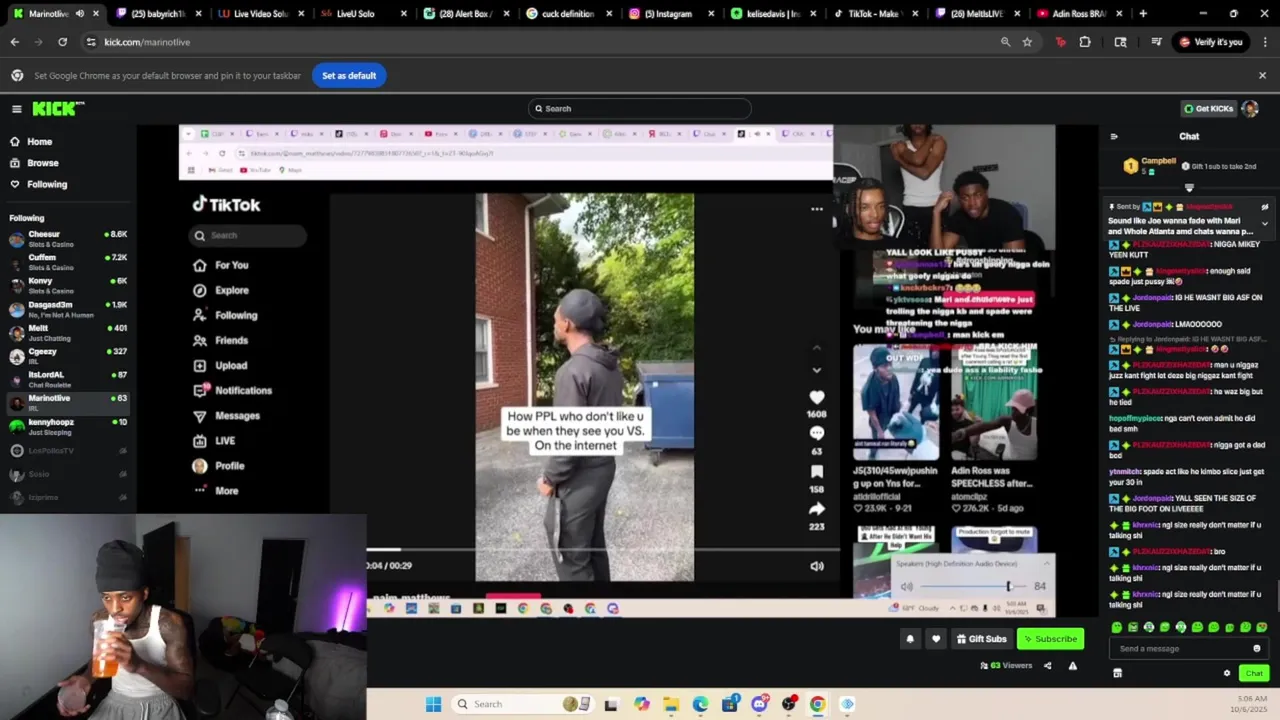Open File Explorer from taskbar

coord(671,704)
